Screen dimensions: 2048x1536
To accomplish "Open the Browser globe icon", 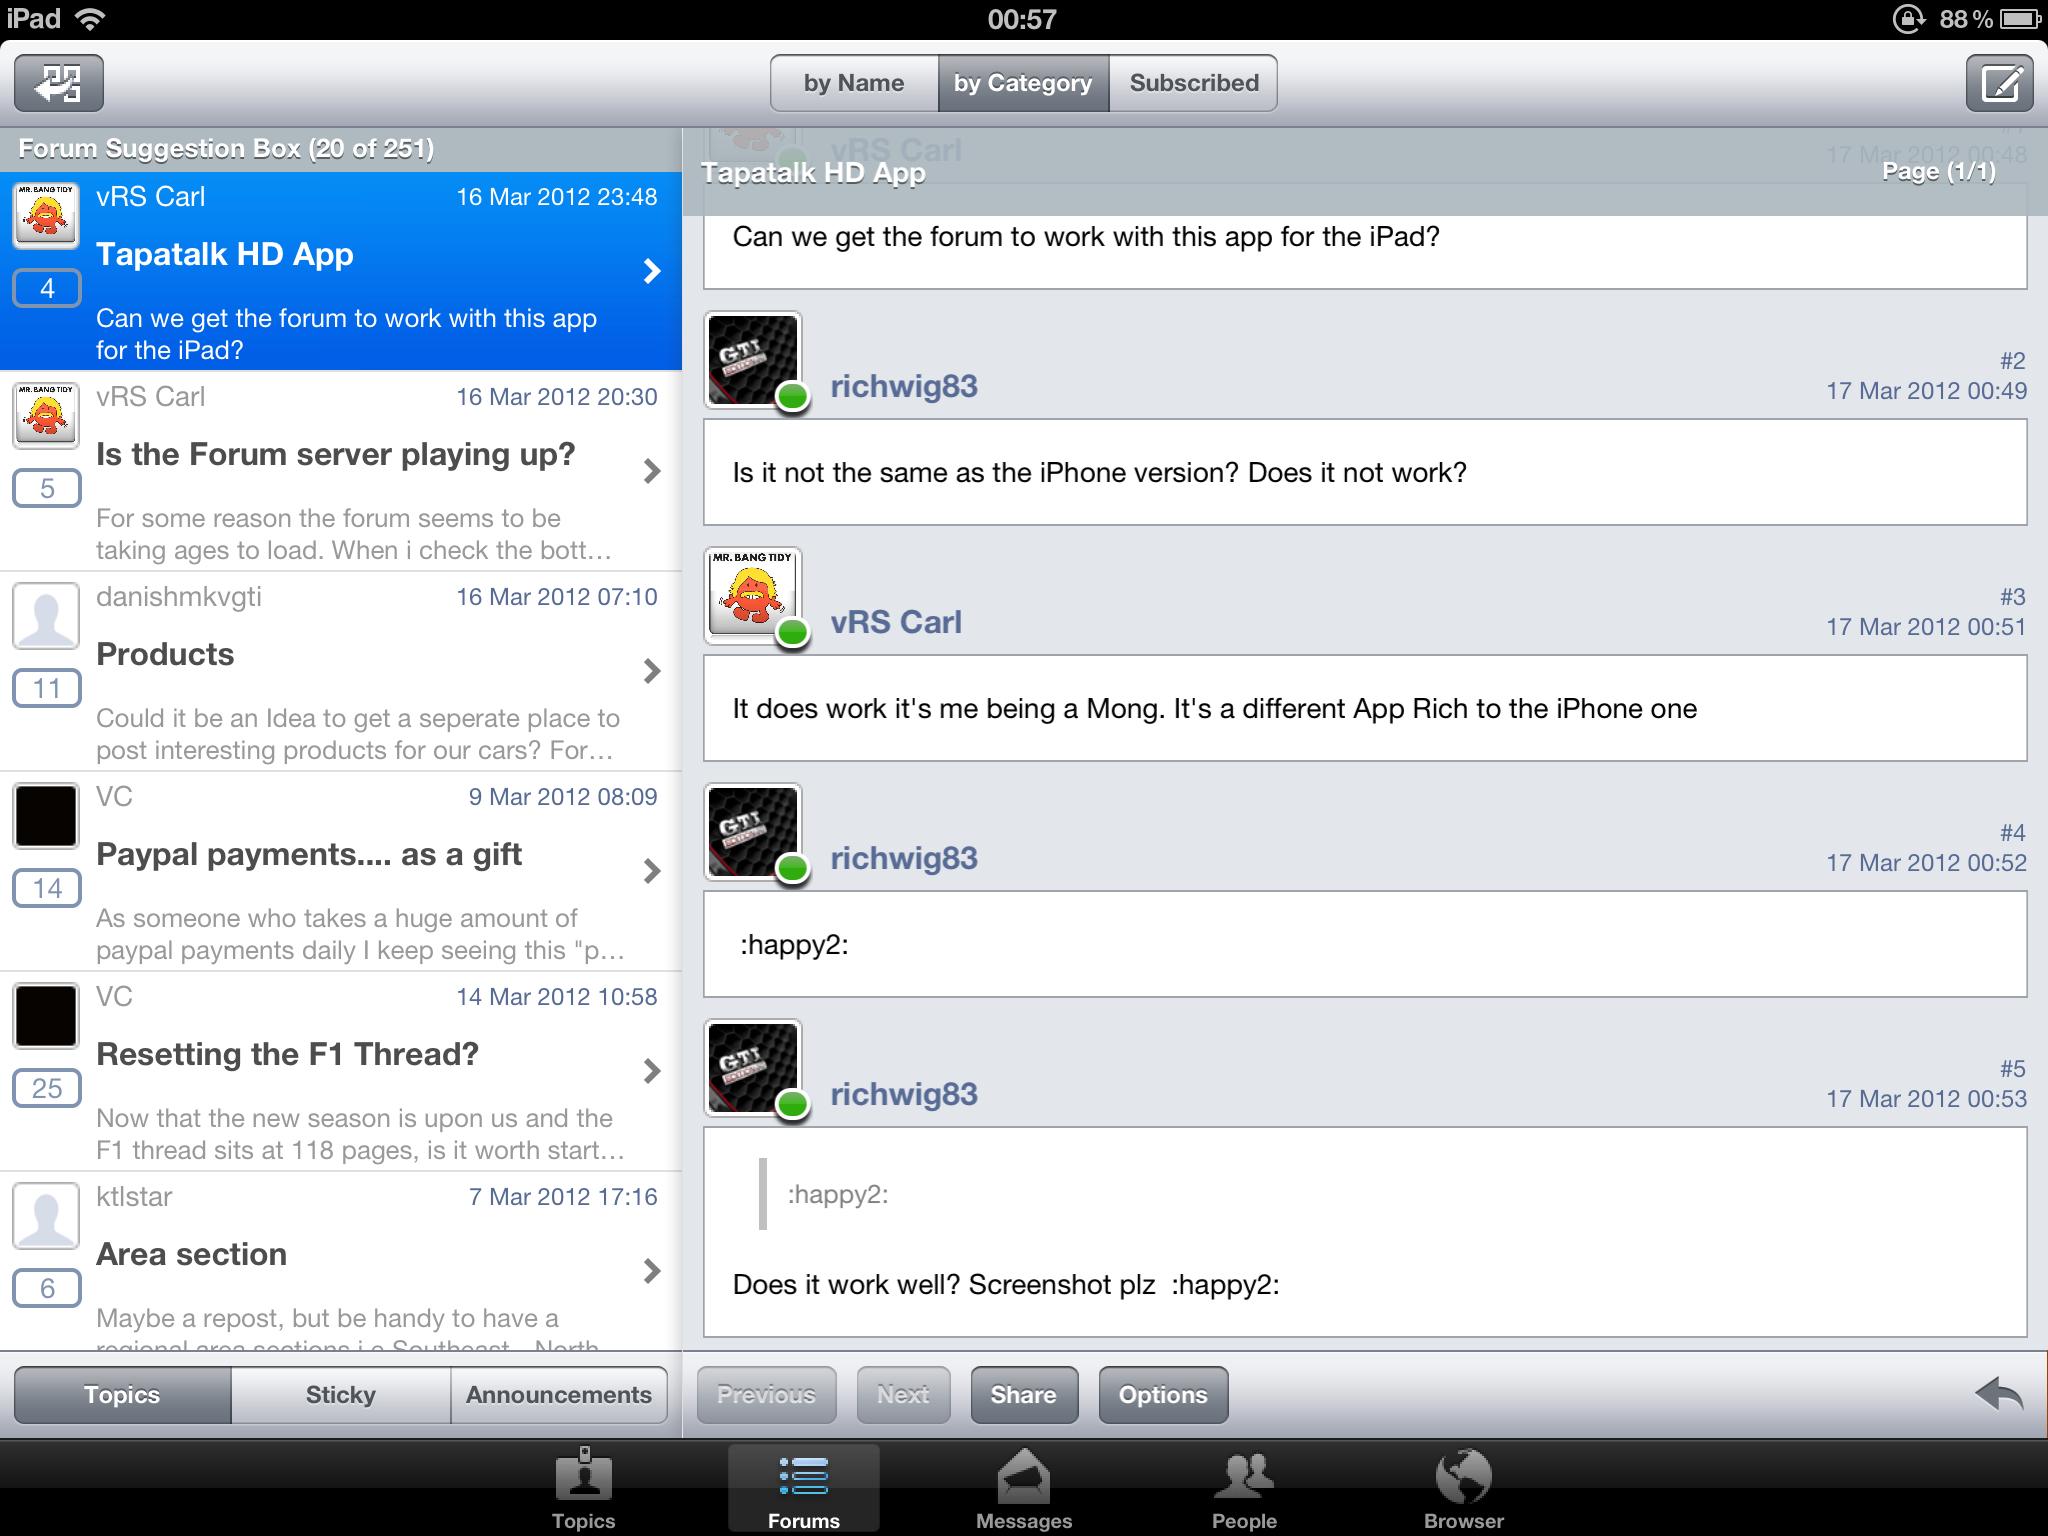I will point(1464,1488).
